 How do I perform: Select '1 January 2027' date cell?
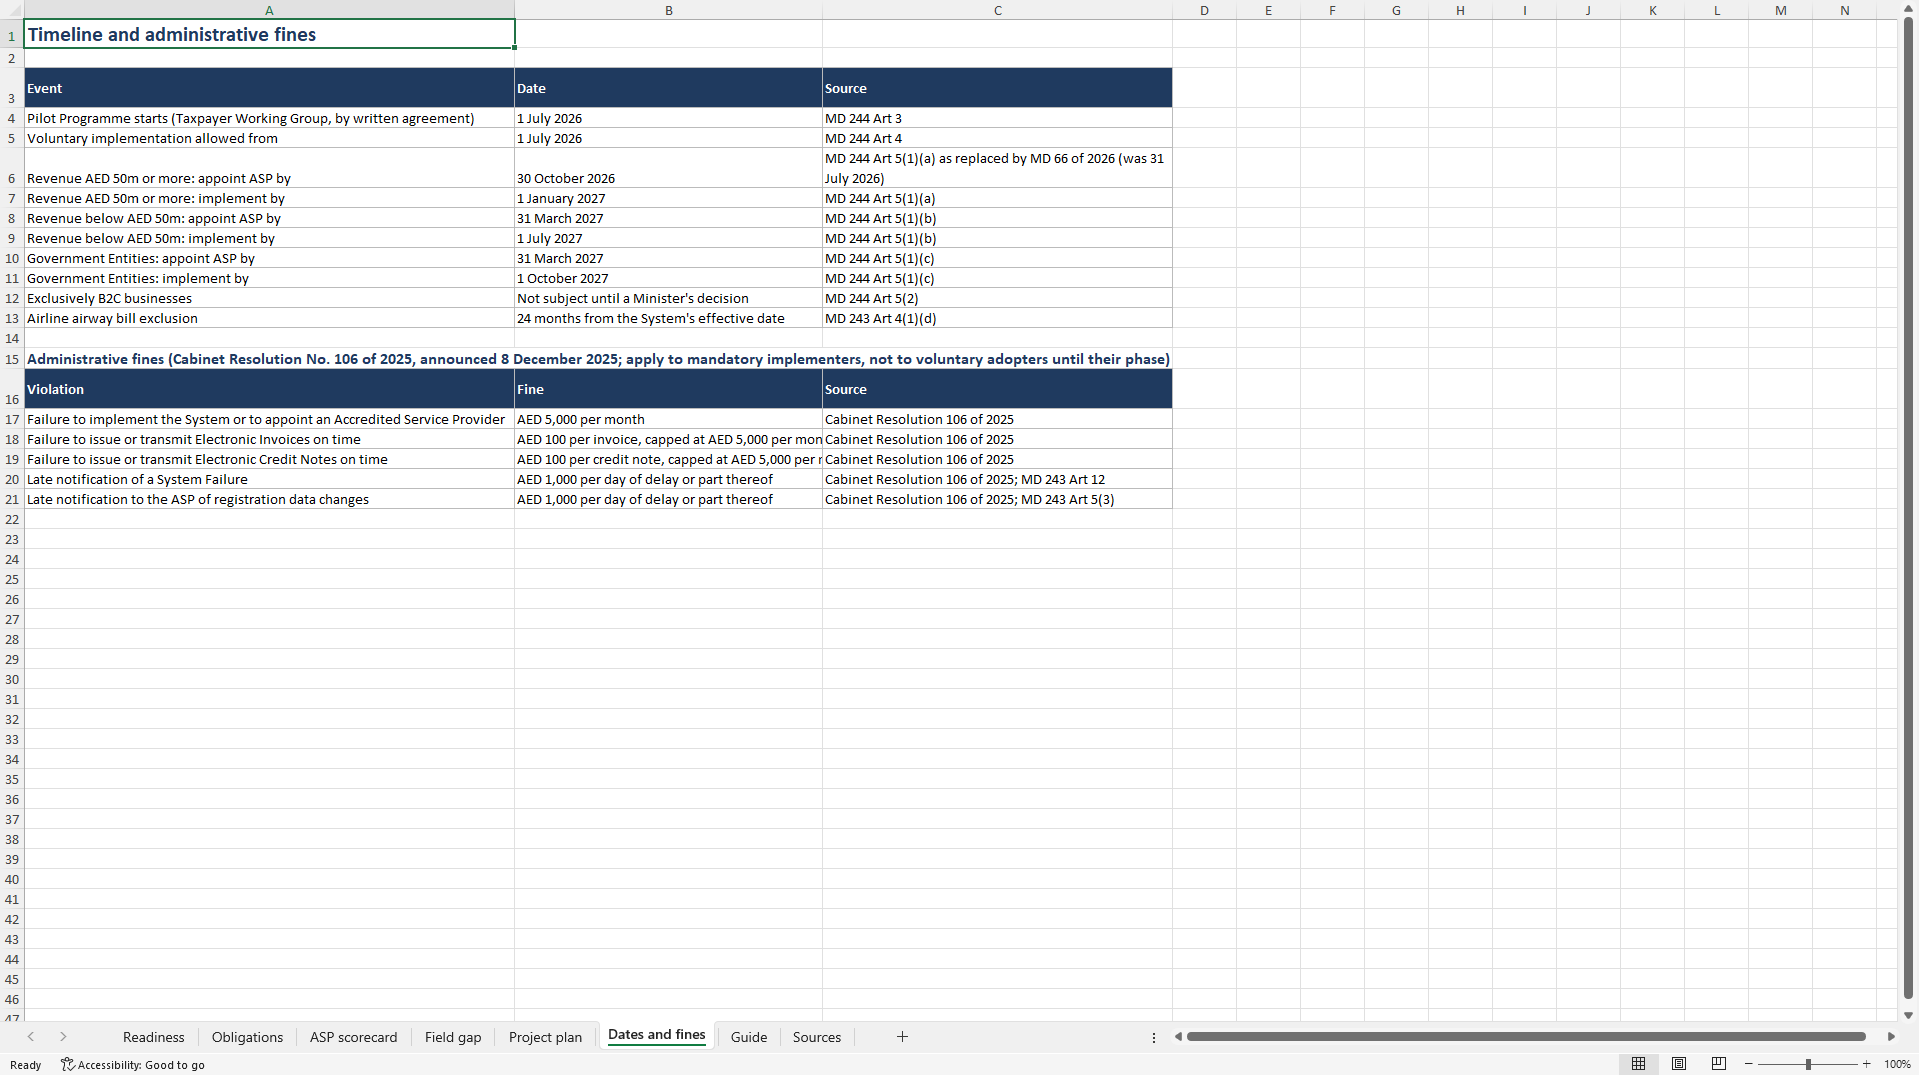pos(668,198)
